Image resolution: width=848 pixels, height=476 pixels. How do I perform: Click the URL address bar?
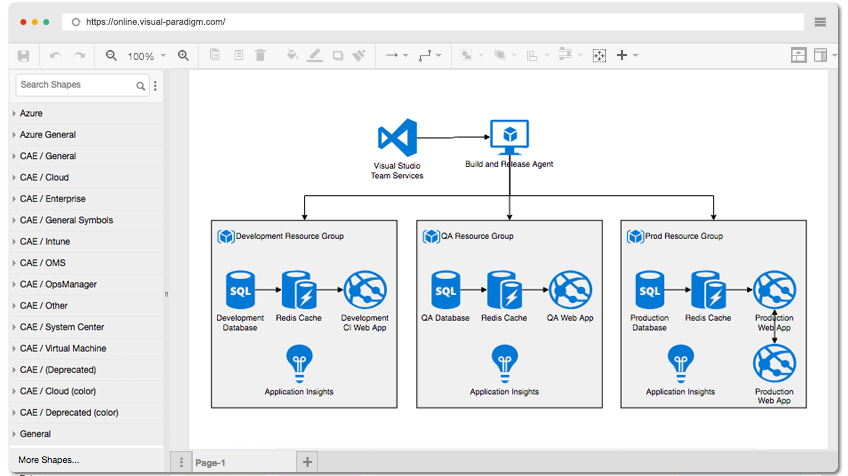click(433, 22)
